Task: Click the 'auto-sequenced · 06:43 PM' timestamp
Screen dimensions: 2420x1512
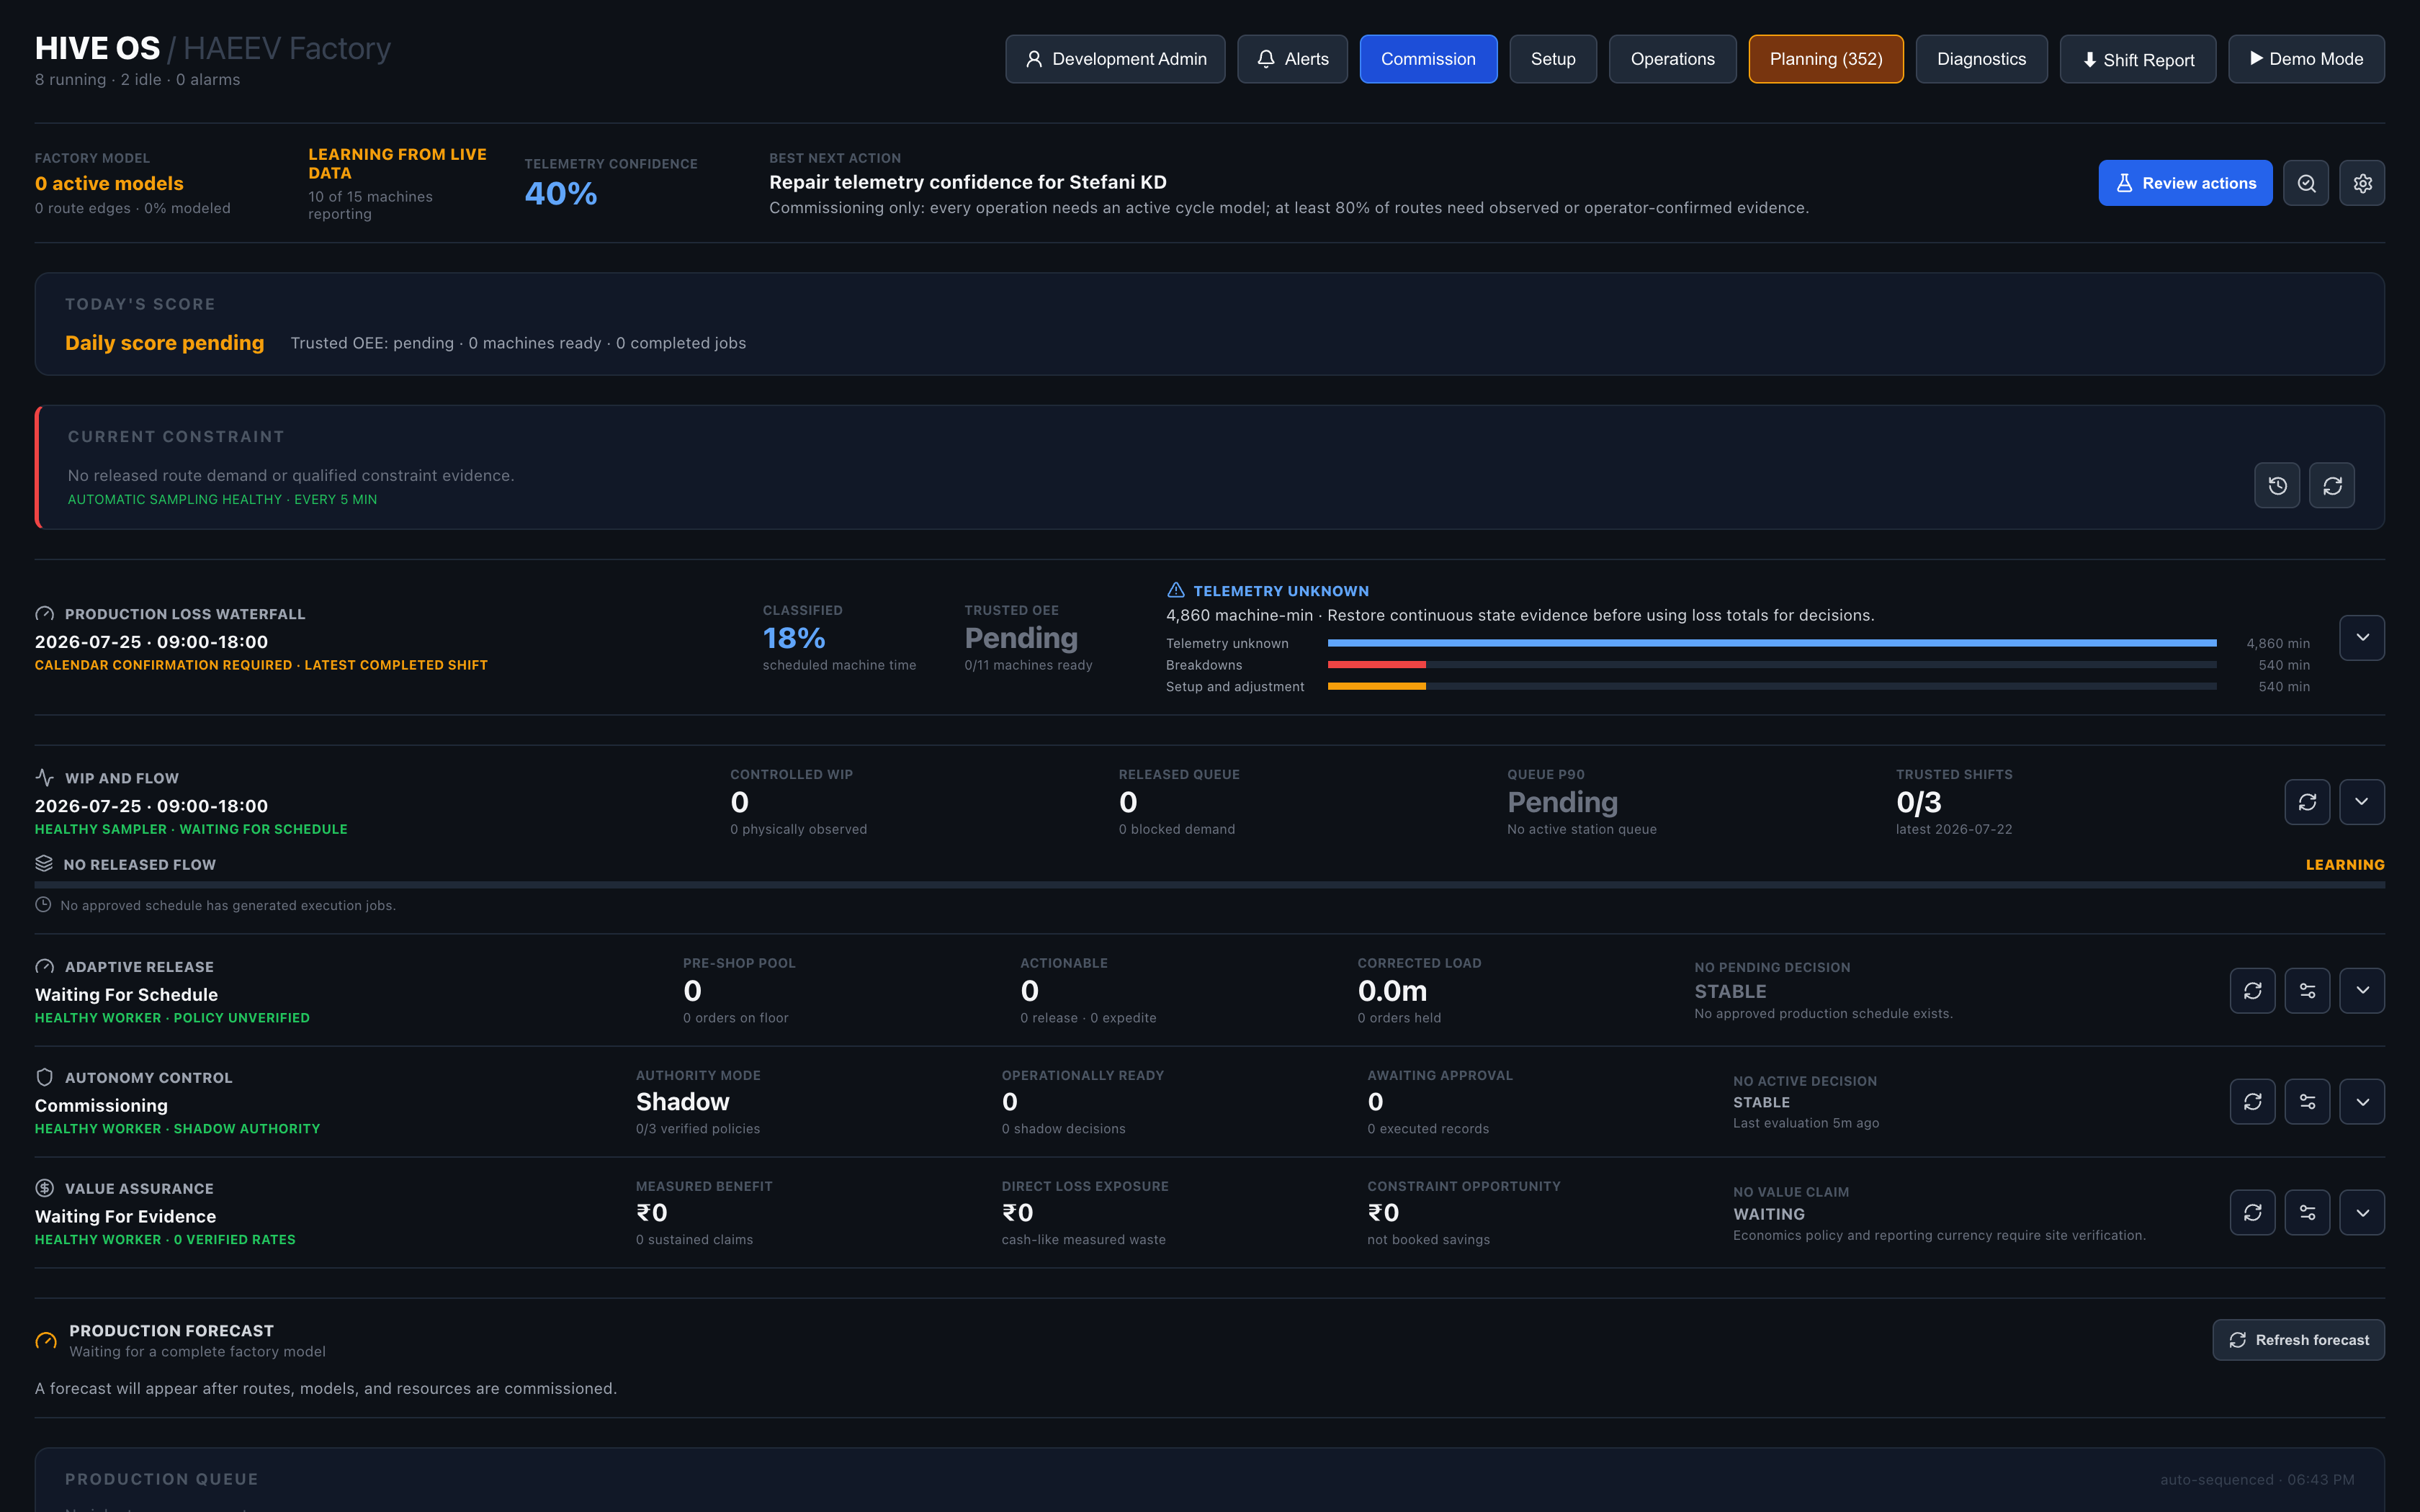Action: 2257,1479
